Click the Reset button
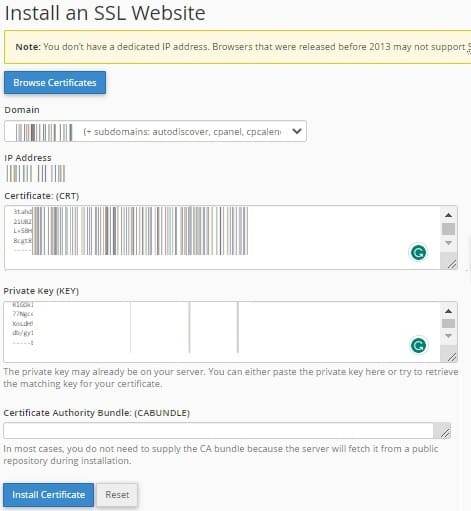 pyautogui.click(x=117, y=495)
